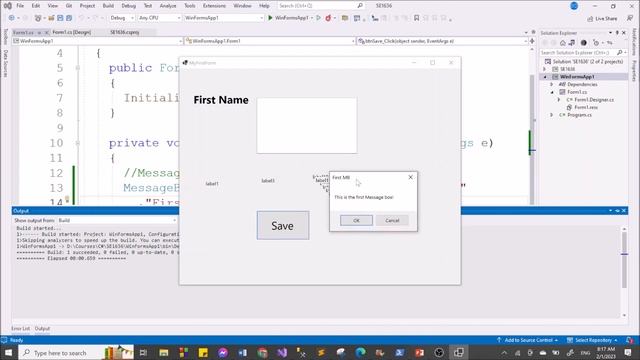Click Start Without Debugging outline arrow

tap(319, 18)
